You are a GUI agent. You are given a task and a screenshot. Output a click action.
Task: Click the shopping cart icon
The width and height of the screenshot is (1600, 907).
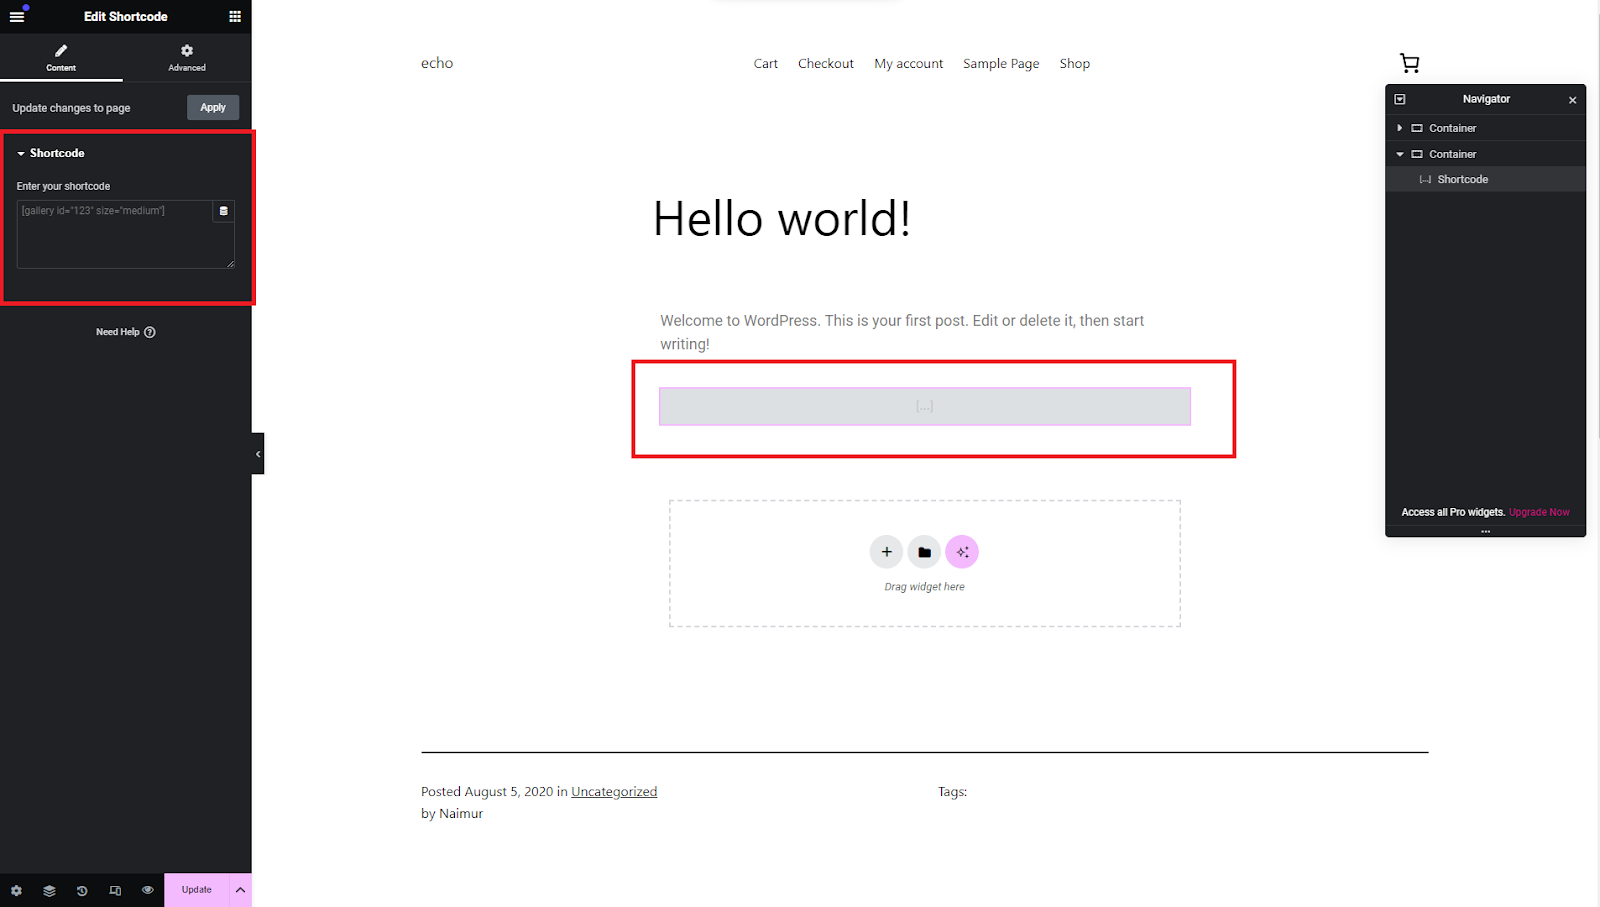click(1409, 64)
